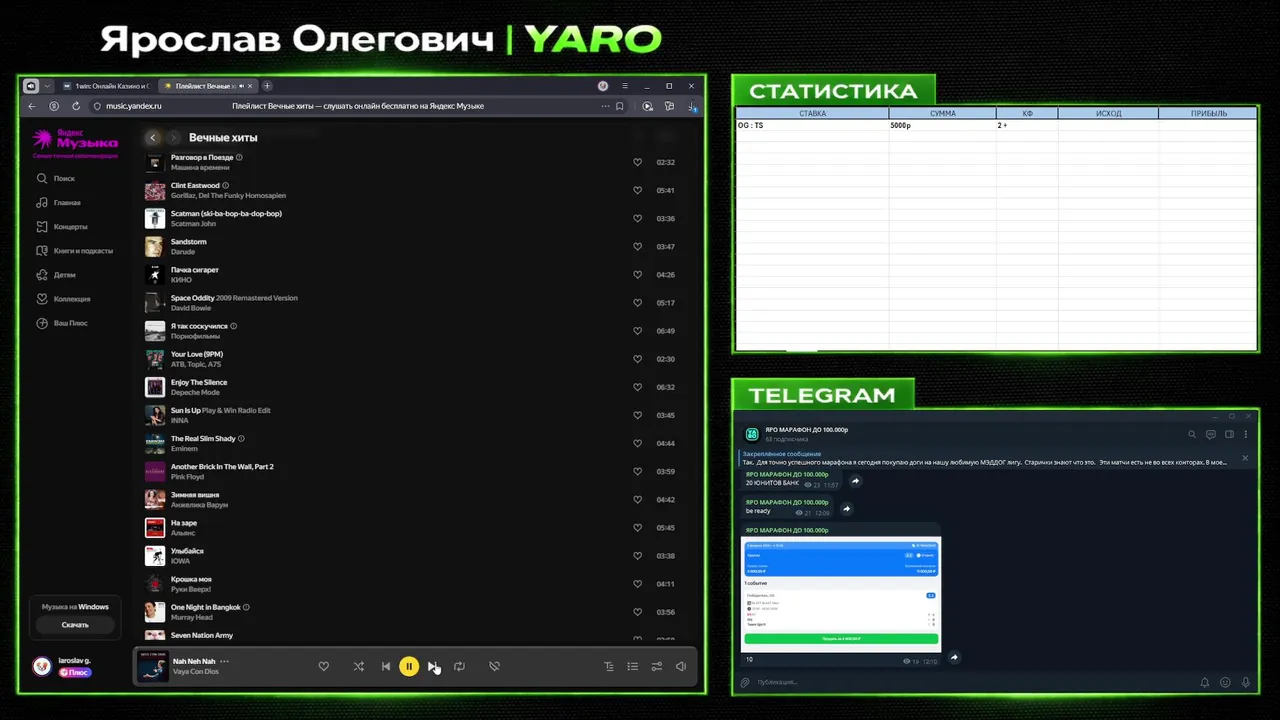Close the pinned message in Telegram
The height and width of the screenshot is (720, 1280).
pyautogui.click(x=1245, y=458)
